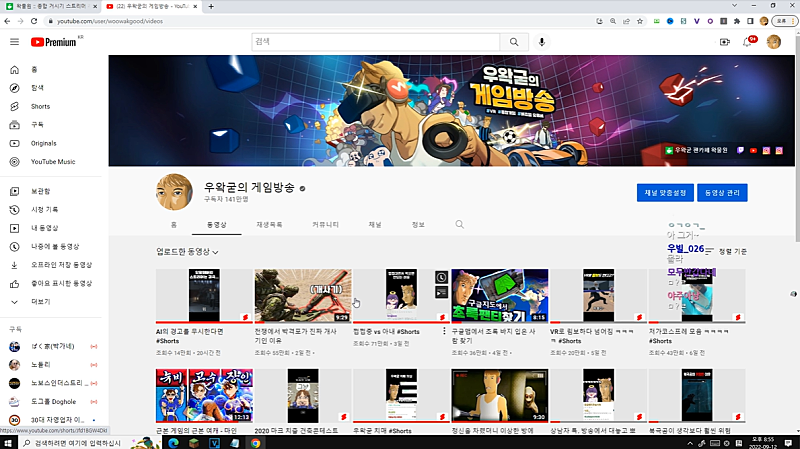Open a new Chrome tab

click(x=211, y=6)
